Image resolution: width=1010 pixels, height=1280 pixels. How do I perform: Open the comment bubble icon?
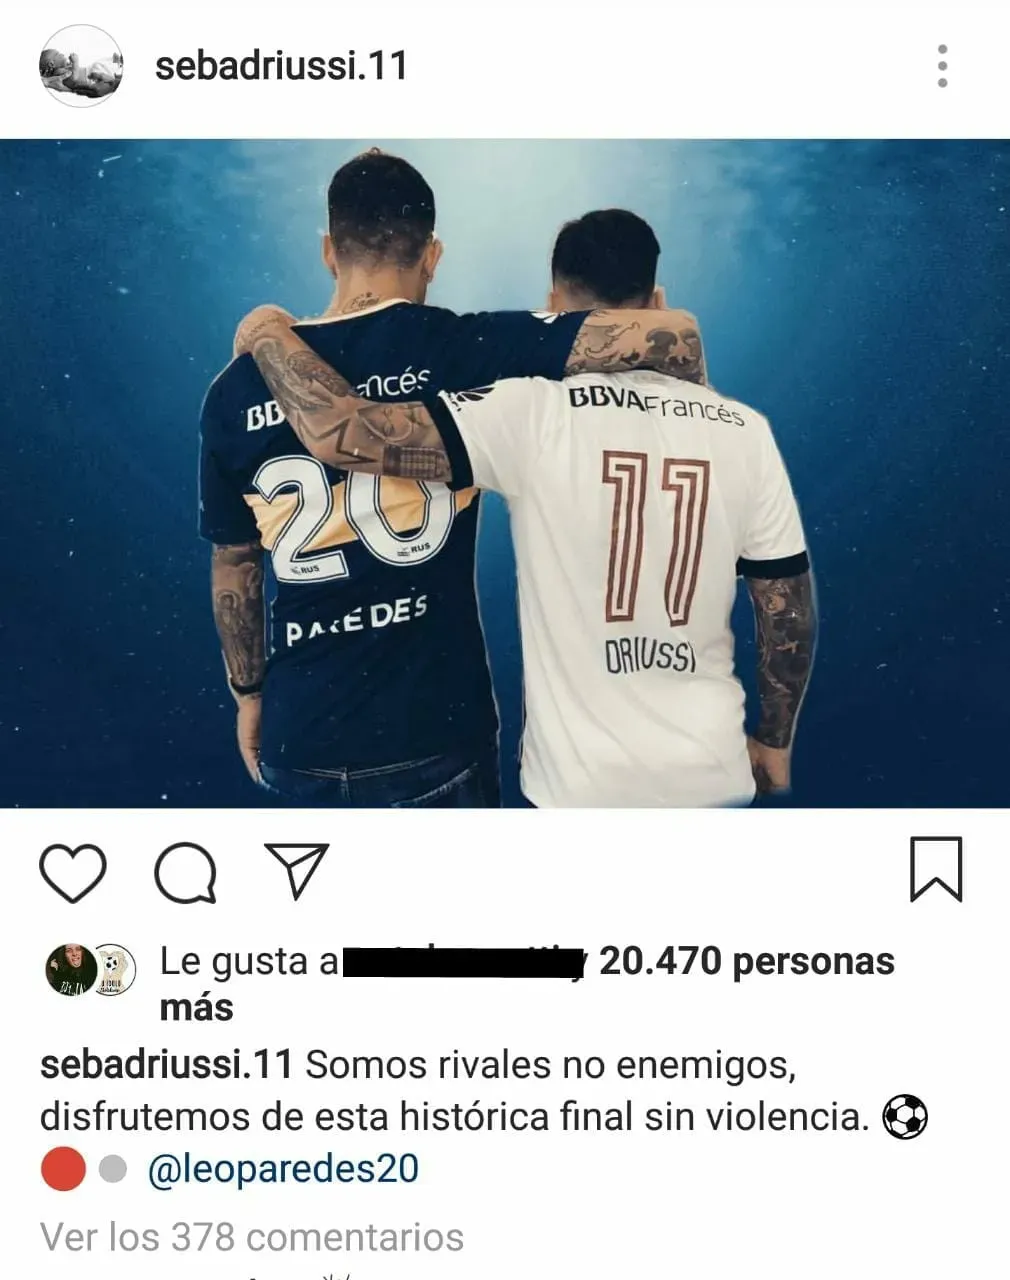(x=185, y=873)
